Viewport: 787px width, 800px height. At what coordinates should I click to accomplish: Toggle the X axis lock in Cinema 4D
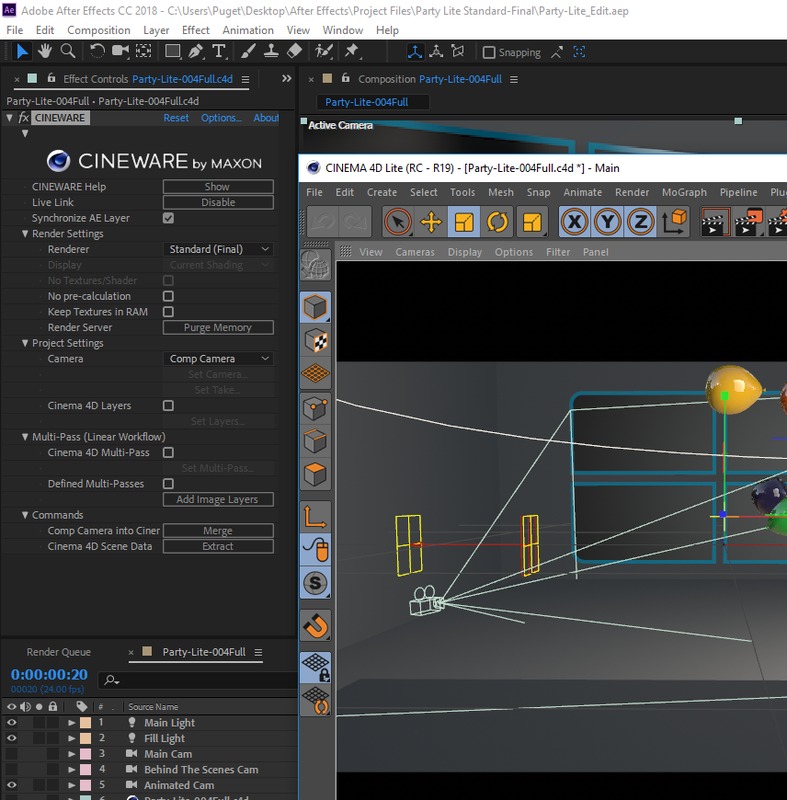pyautogui.click(x=574, y=222)
